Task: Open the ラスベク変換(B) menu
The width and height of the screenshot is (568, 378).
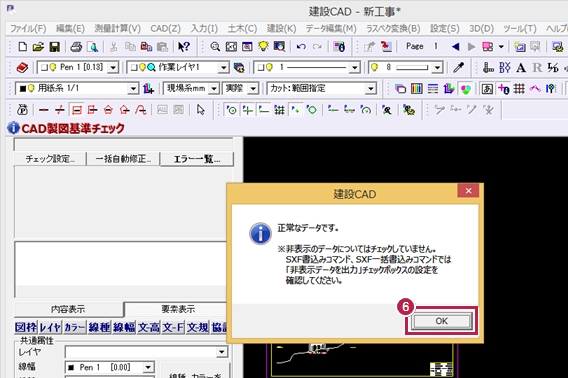Action: point(393,29)
